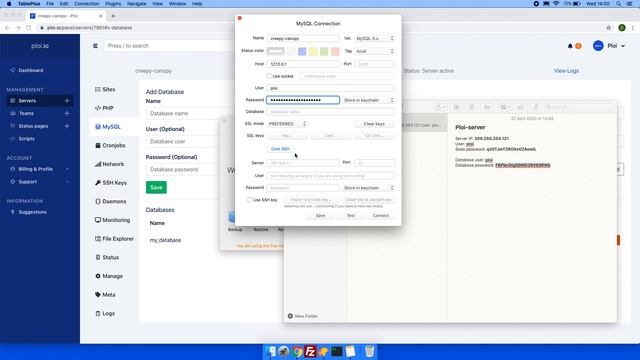
Task: Open the Status section
Action: click(107, 258)
